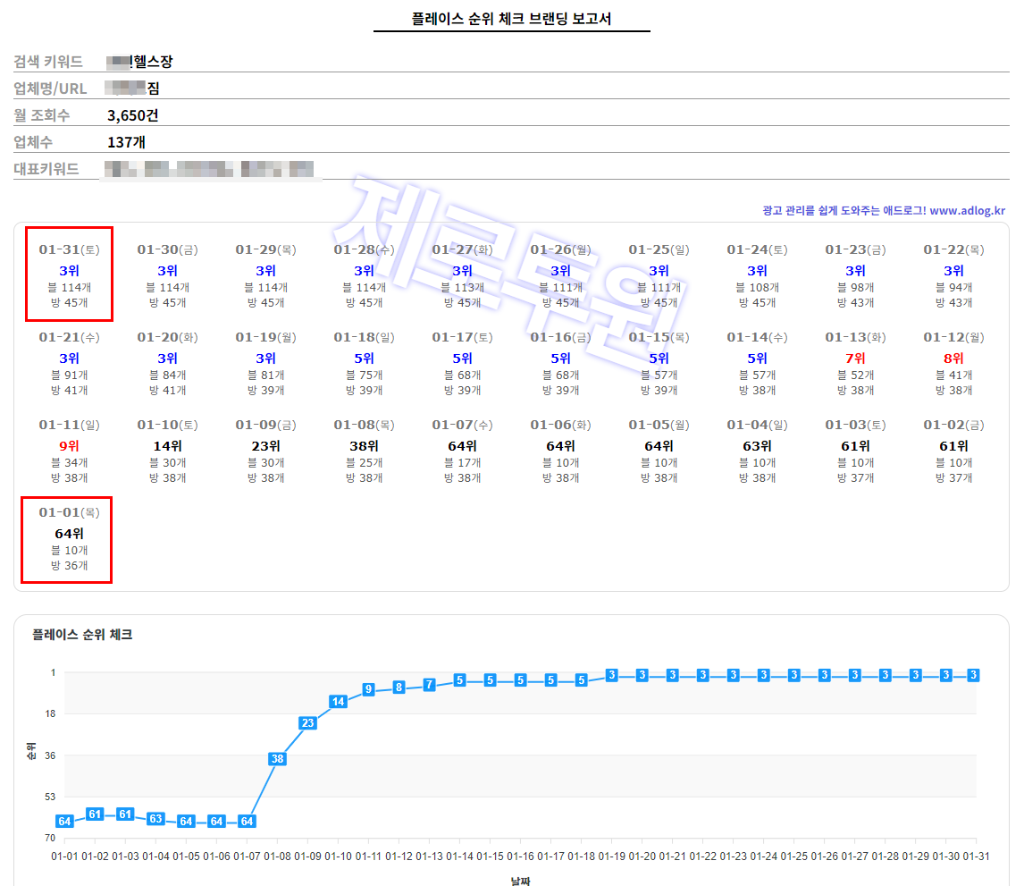
Task: Click the 업체수 value showing 137개
Action: [x=124, y=141]
